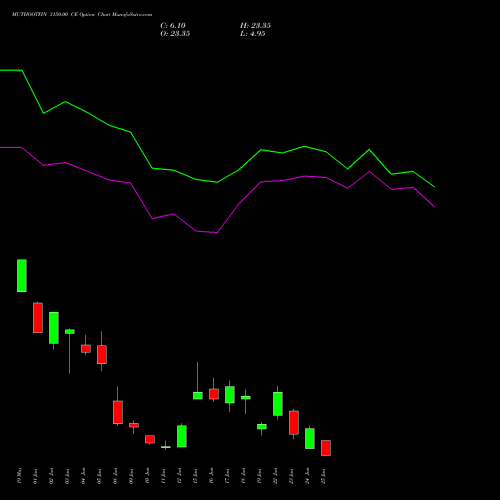Click the magenta indicator line

tap(217, 232)
